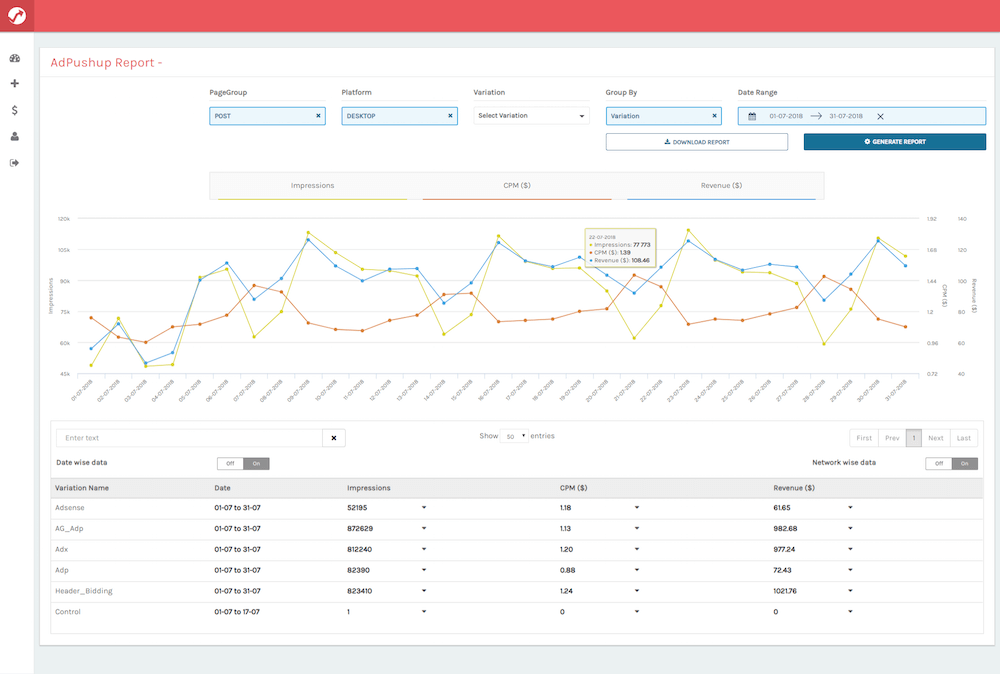Expand Impressions arrow in Adp row
Viewport: 1000px width, 674px height.
[424, 570]
